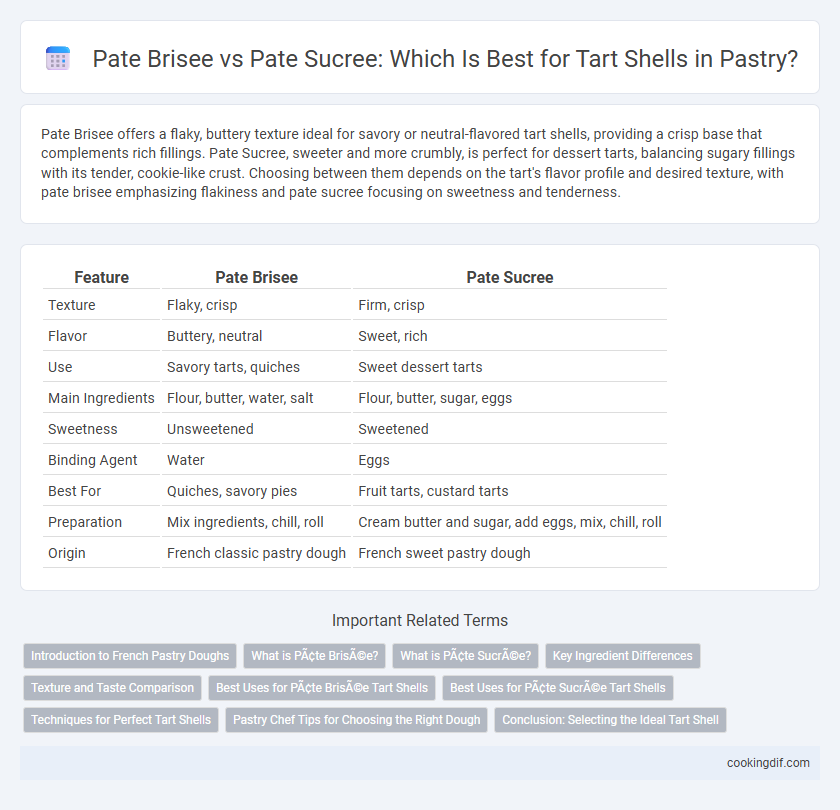840x810 pixels.
Task: Select the What is Pâte Brisée tag
Action: click(x=314, y=656)
